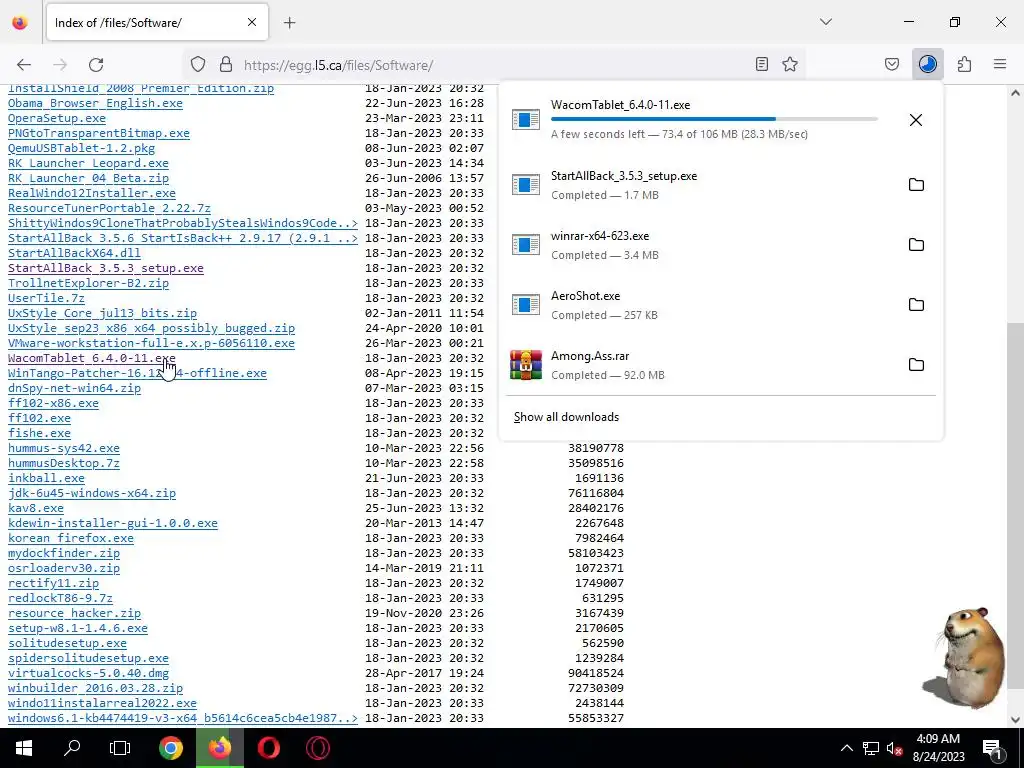Cancel the WacomTablet download

click(916, 120)
